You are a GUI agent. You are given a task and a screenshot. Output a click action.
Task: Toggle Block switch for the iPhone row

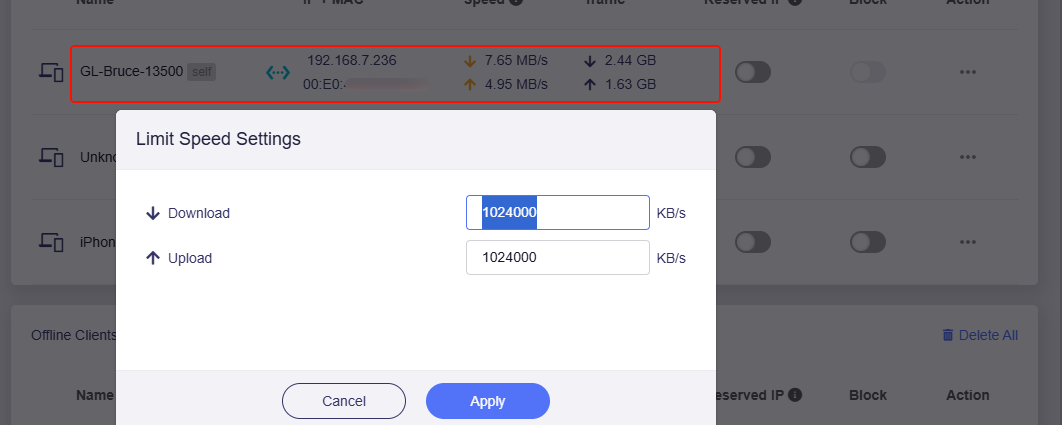[x=868, y=242]
